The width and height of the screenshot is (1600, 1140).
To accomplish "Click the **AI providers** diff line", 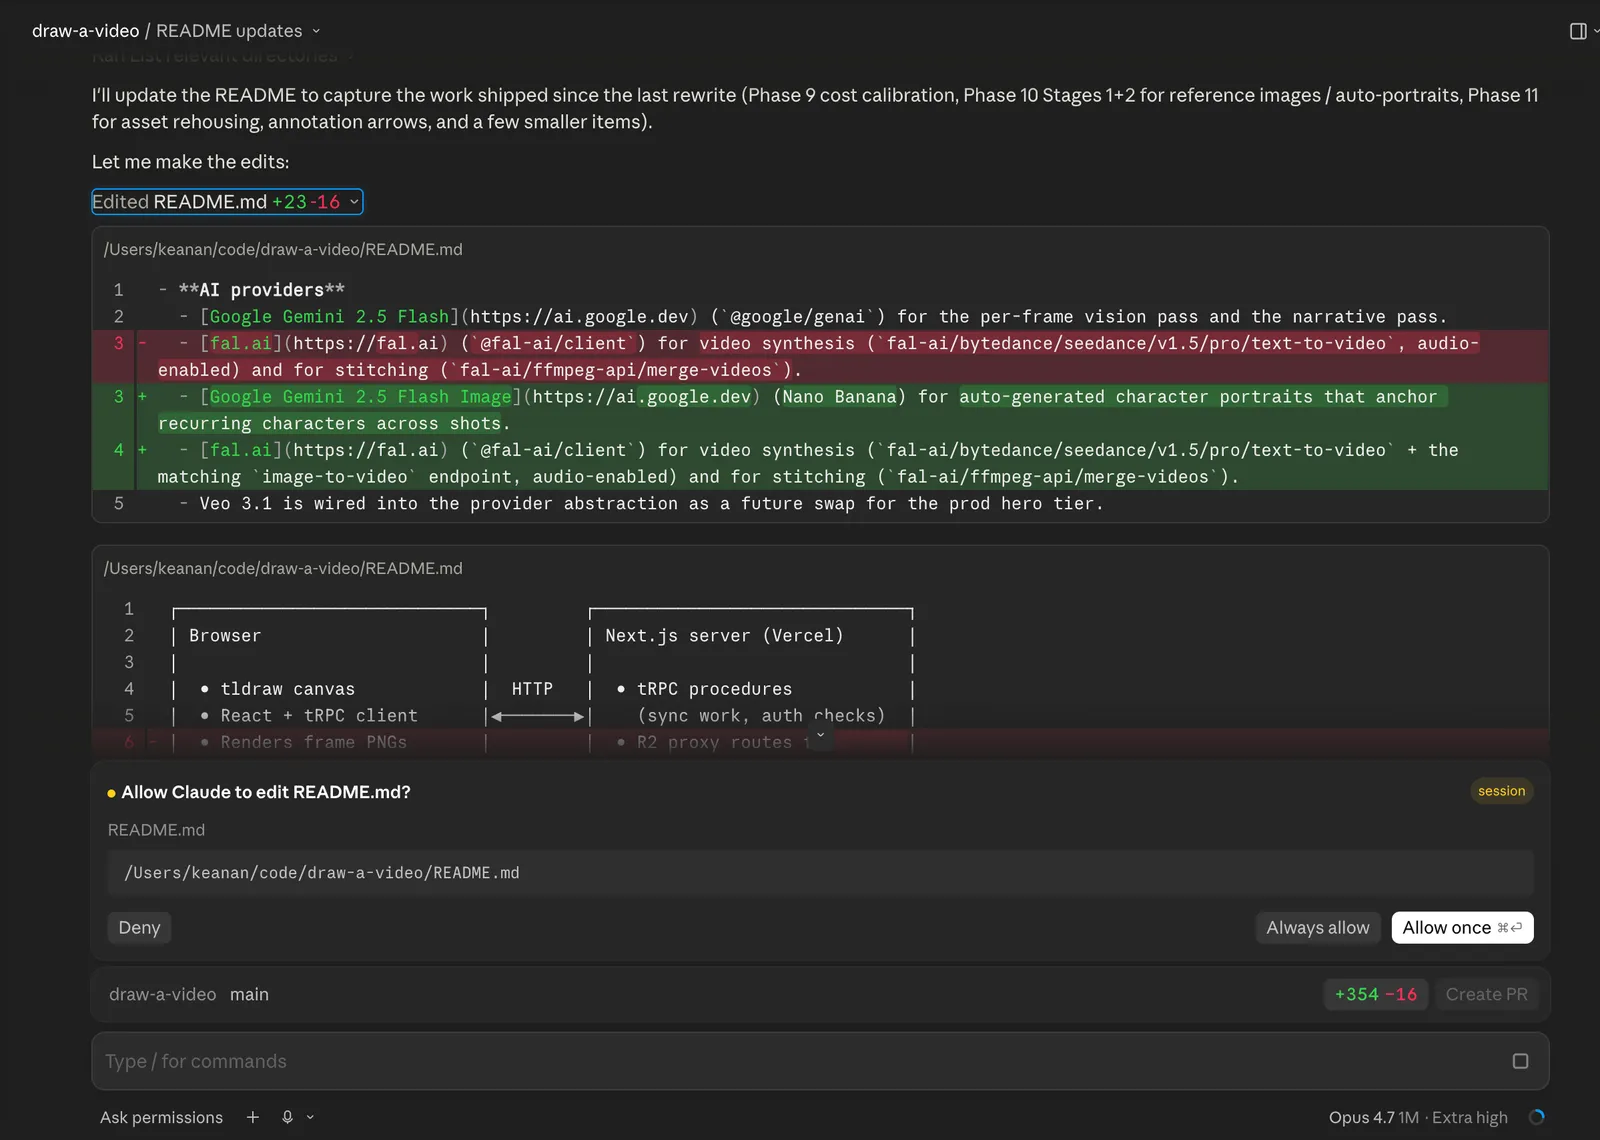I will coord(261,290).
